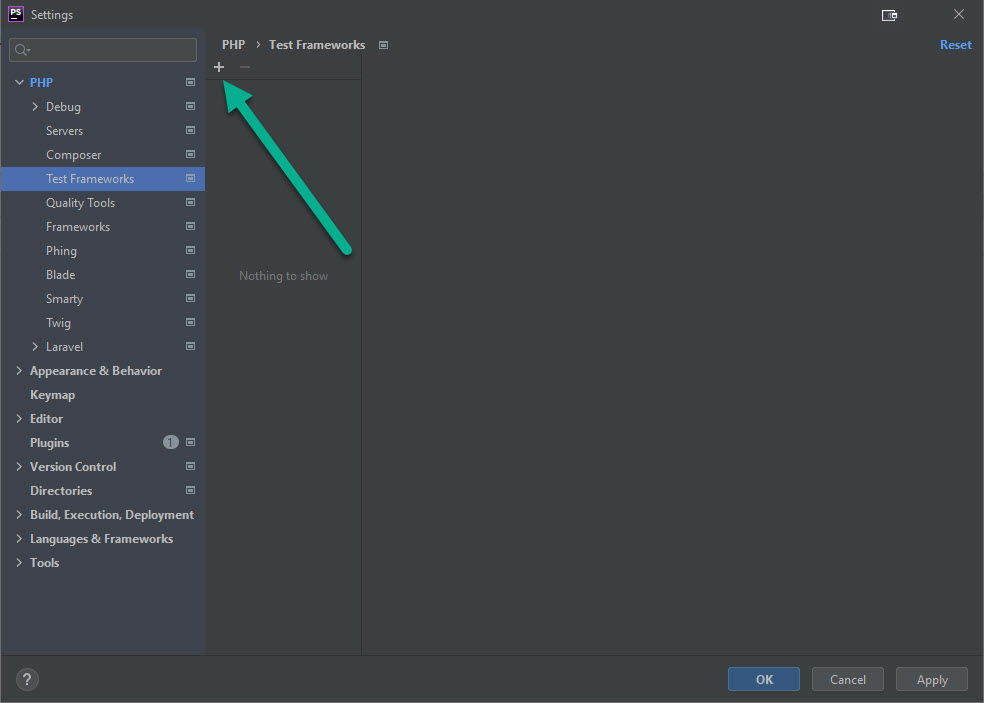Click the help question mark icon
Viewport: 984px width, 703px height.
[x=28, y=679]
